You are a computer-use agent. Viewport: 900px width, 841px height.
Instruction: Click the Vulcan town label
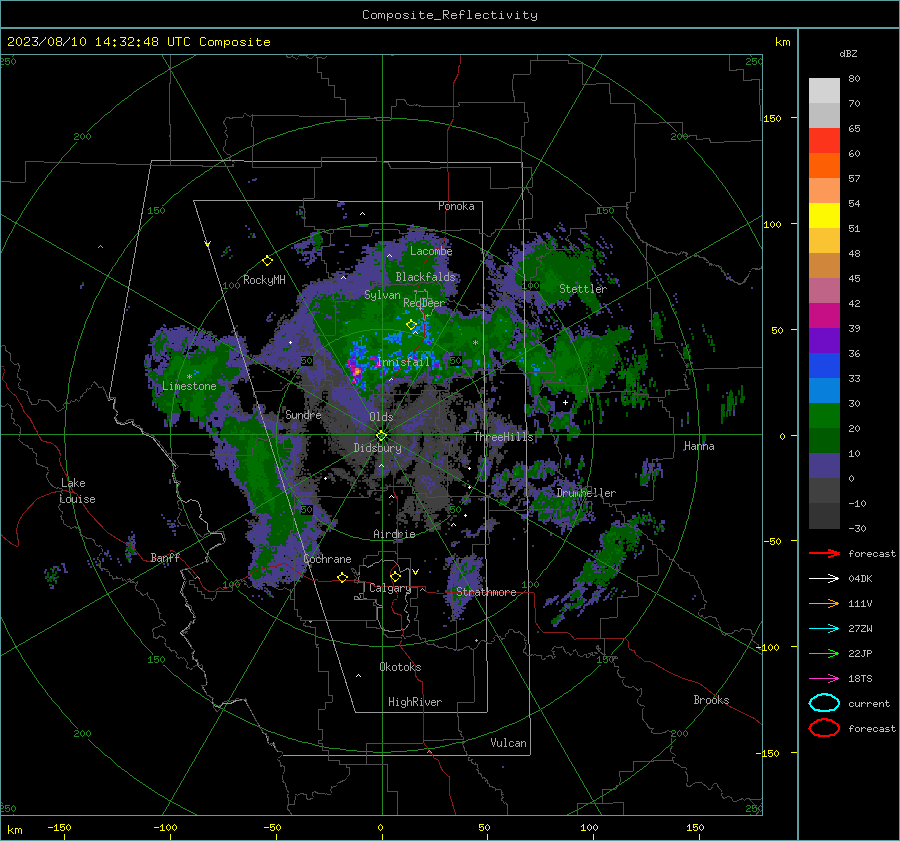point(509,743)
